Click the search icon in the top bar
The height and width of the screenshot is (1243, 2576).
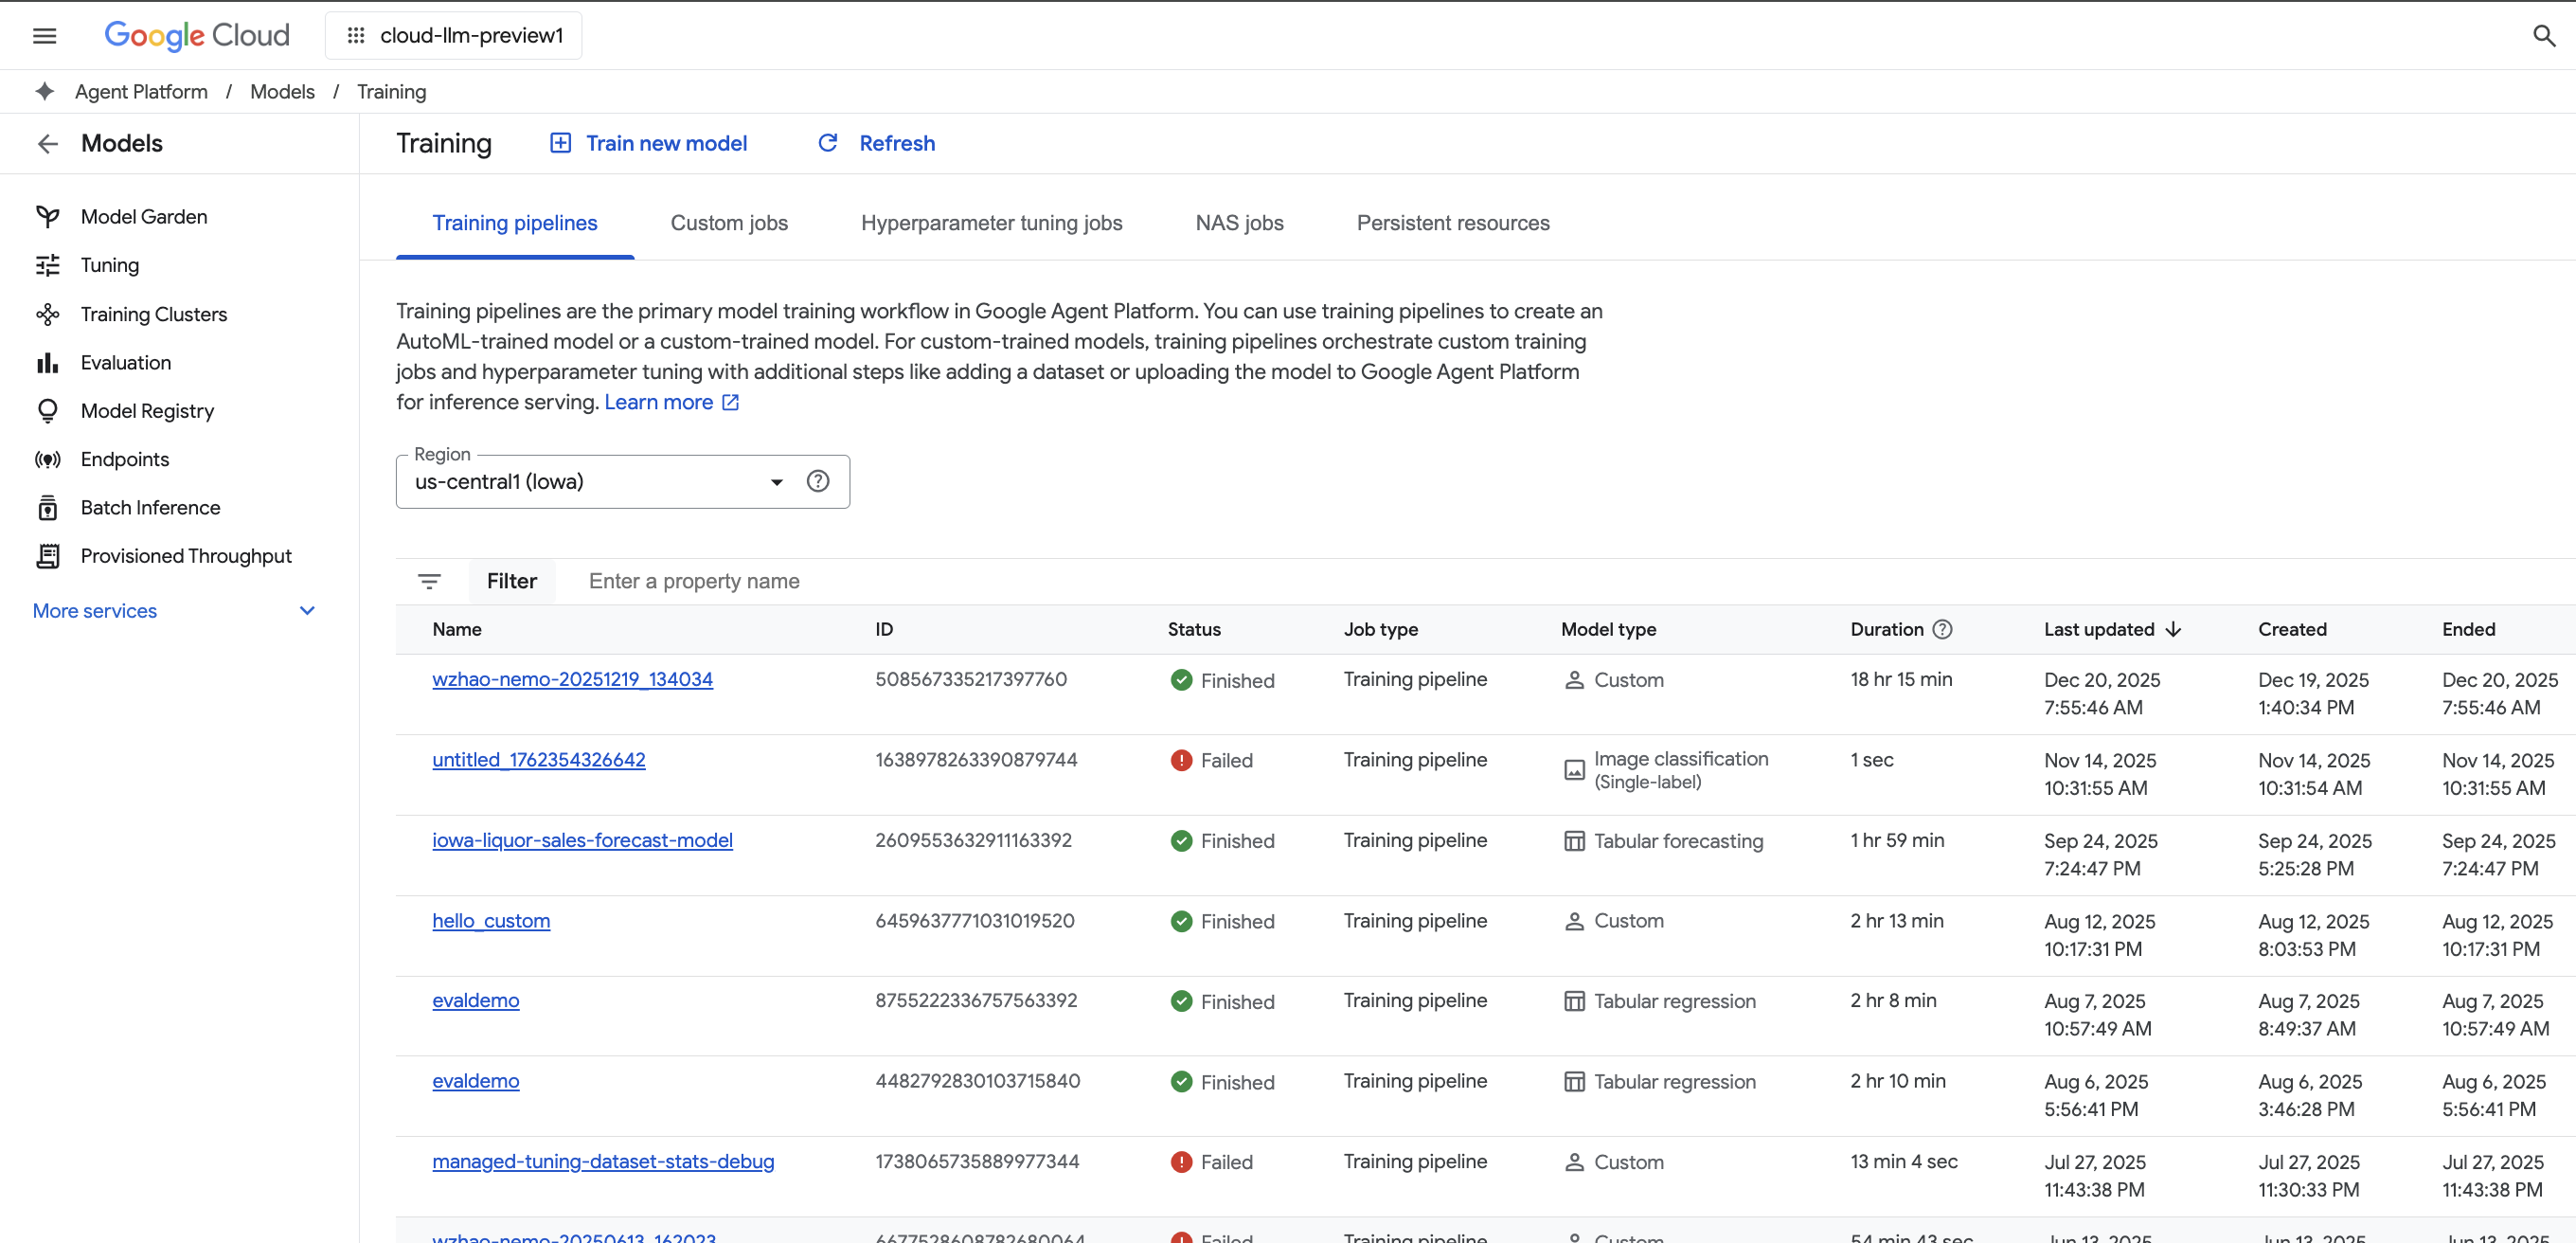(2543, 35)
